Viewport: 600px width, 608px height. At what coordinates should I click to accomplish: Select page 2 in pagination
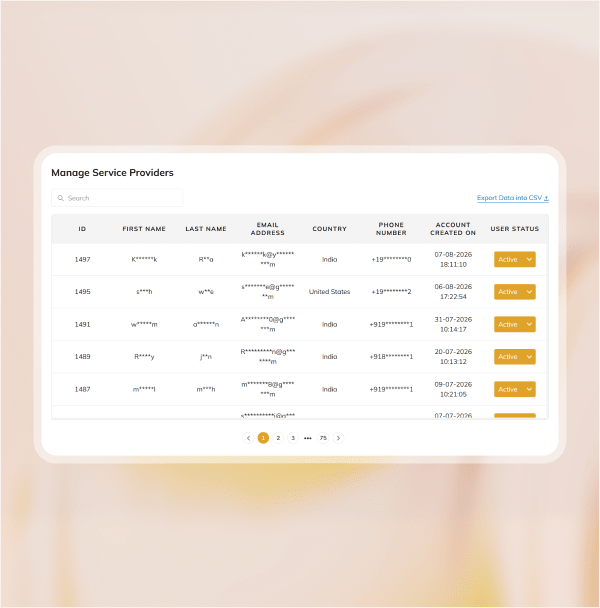[278, 438]
